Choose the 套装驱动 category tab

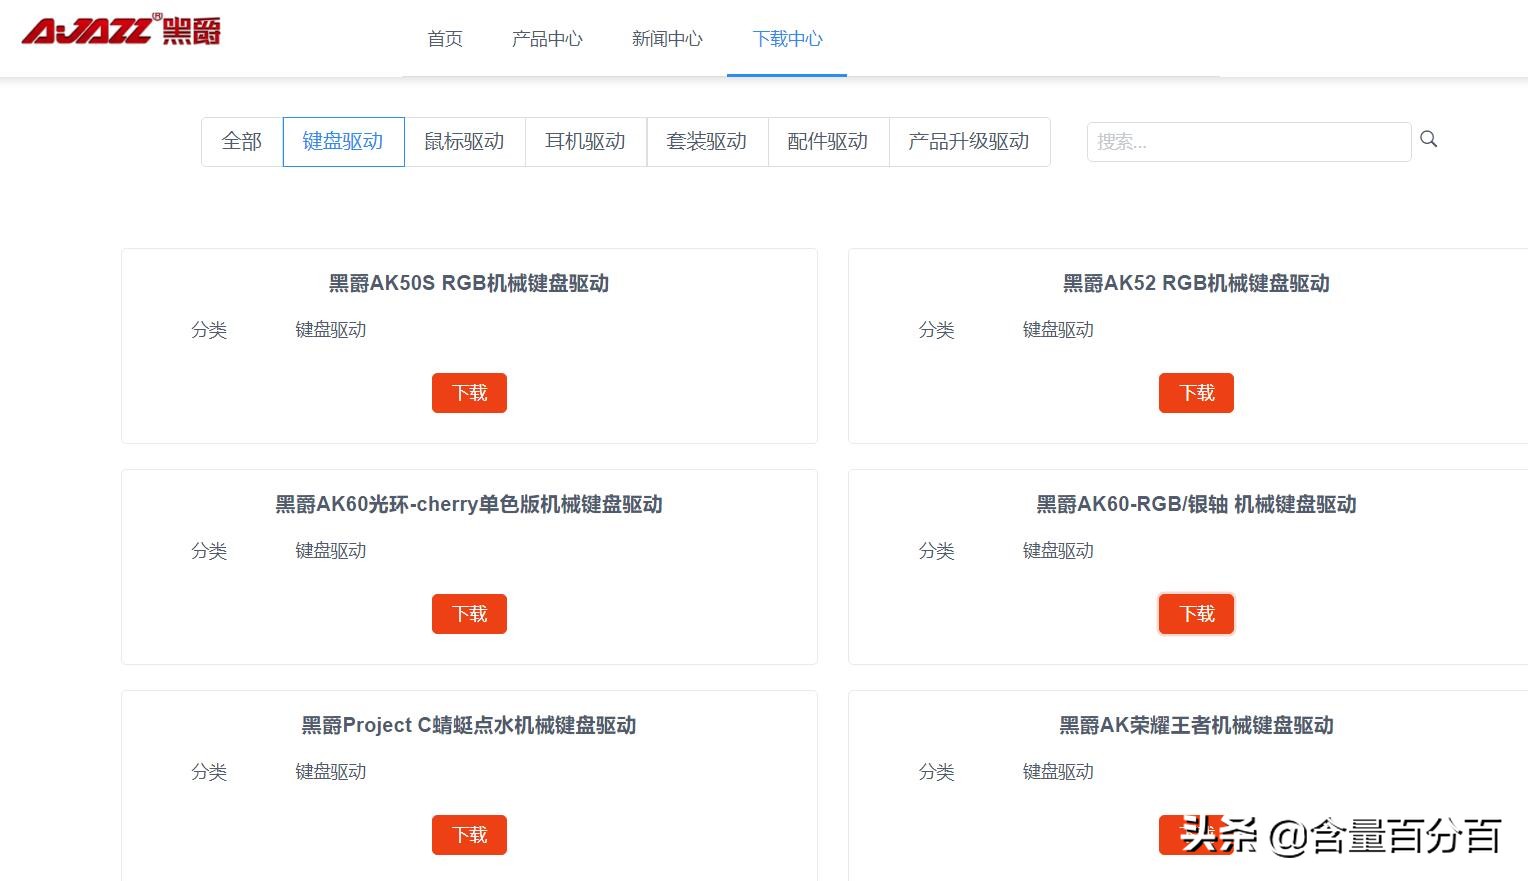tap(707, 142)
